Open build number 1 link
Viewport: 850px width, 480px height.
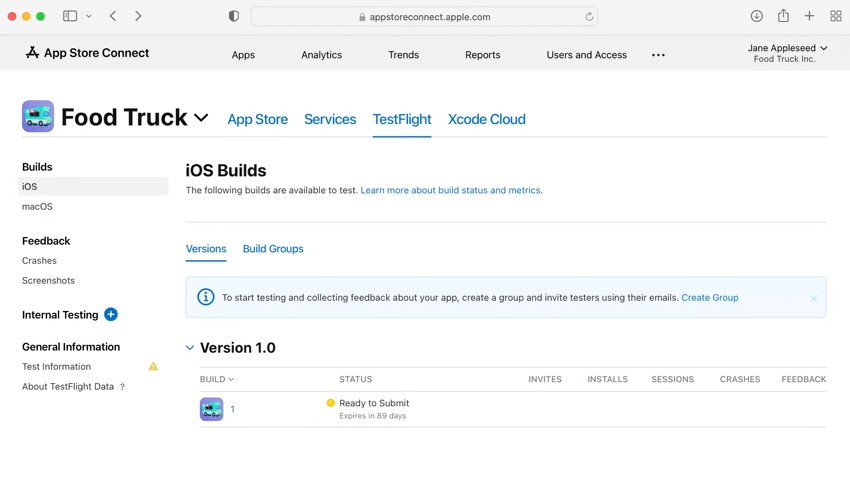pyautogui.click(x=233, y=409)
